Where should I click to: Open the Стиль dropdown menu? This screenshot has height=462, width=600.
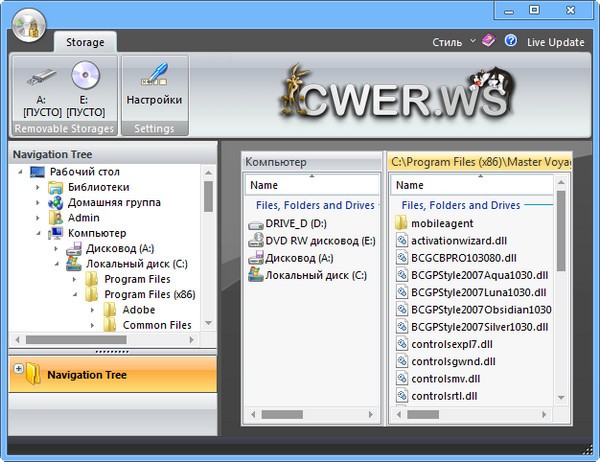(x=452, y=43)
